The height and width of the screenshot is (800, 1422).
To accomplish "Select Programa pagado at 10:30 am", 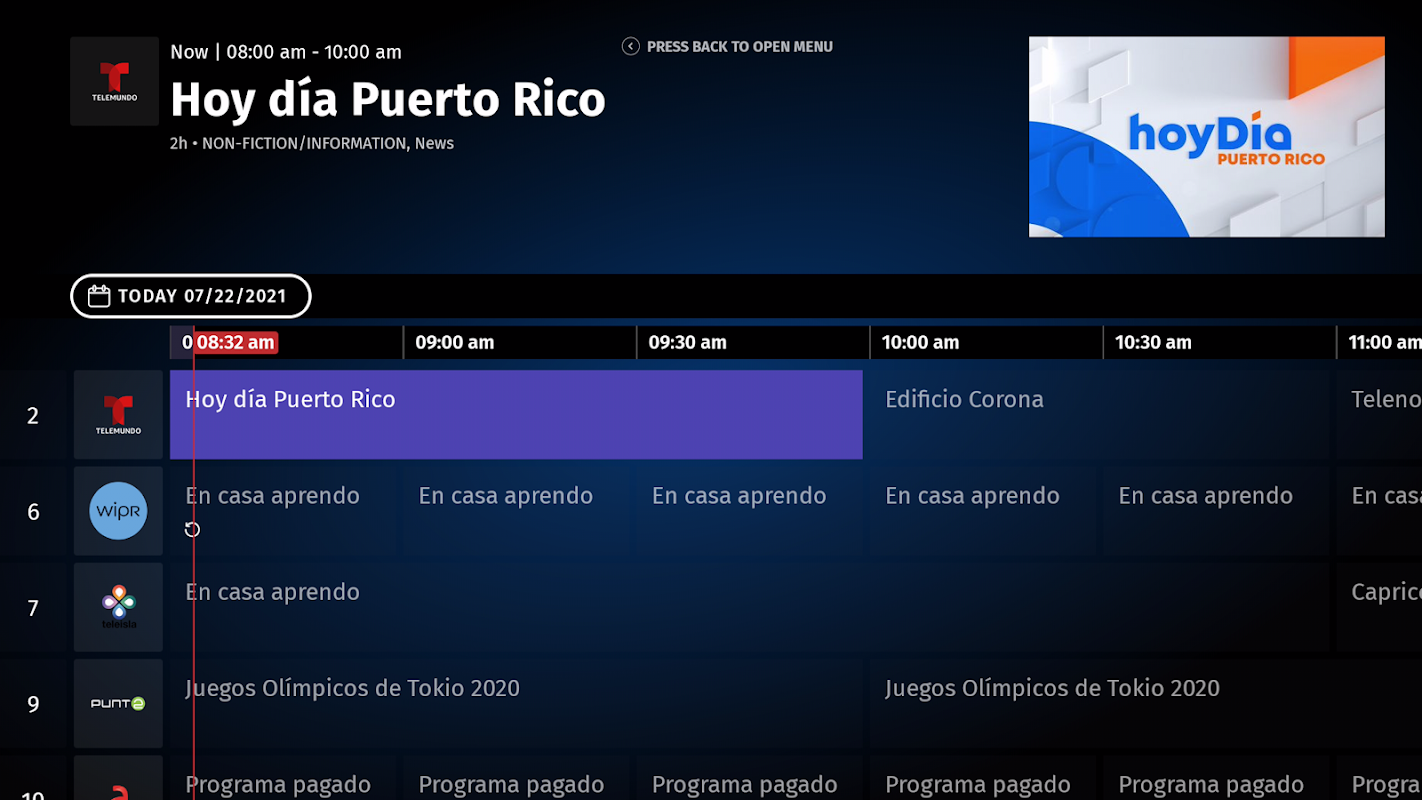I will click(x=1216, y=778).
